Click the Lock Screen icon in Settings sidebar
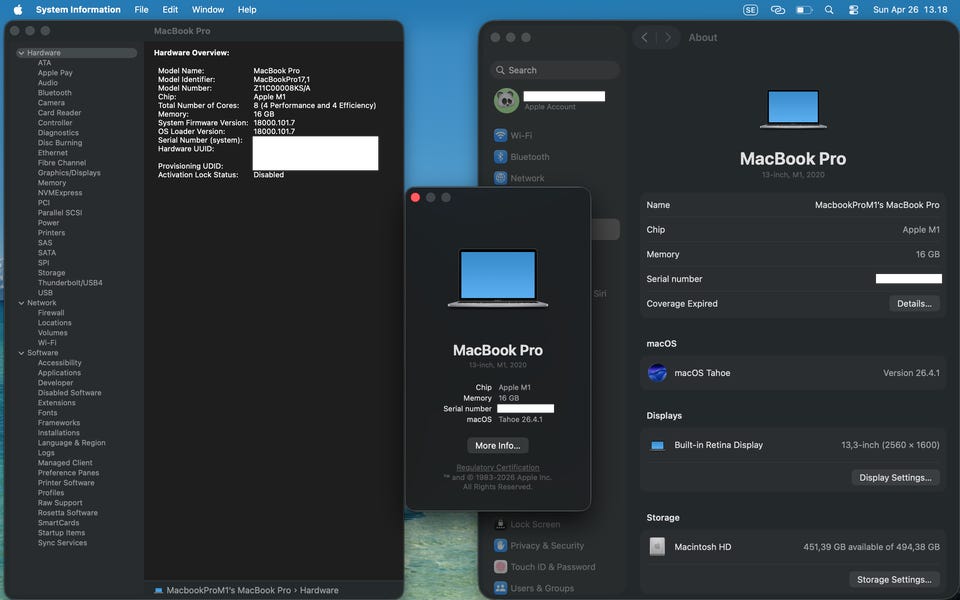The width and height of the screenshot is (960, 600). (x=500, y=524)
